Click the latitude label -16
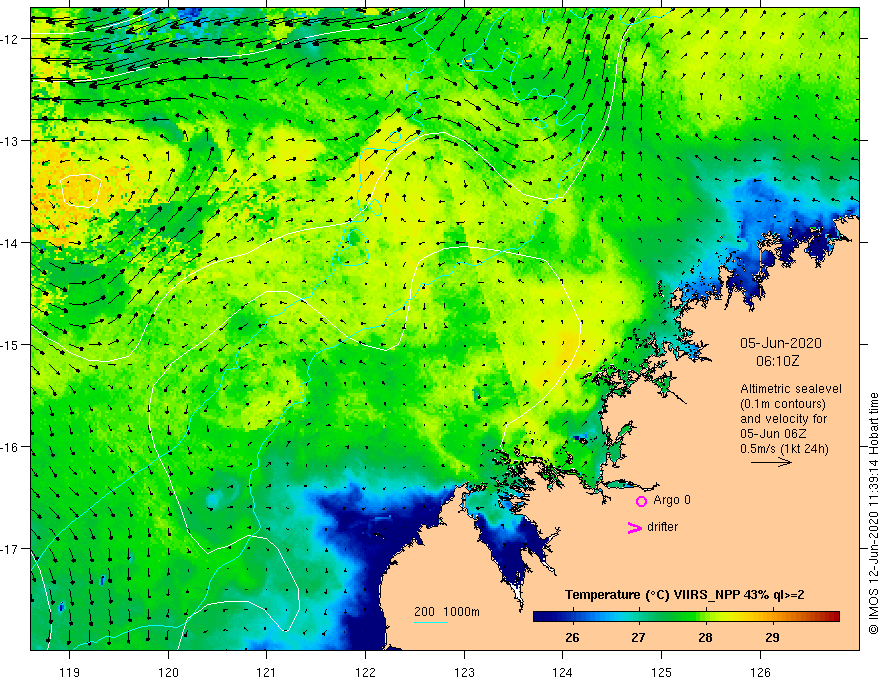 point(11,447)
